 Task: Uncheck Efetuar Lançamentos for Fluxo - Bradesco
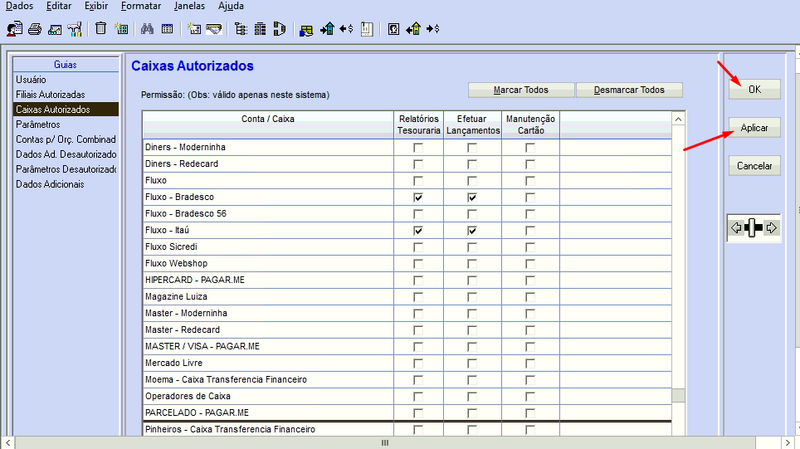(x=472, y=197)
